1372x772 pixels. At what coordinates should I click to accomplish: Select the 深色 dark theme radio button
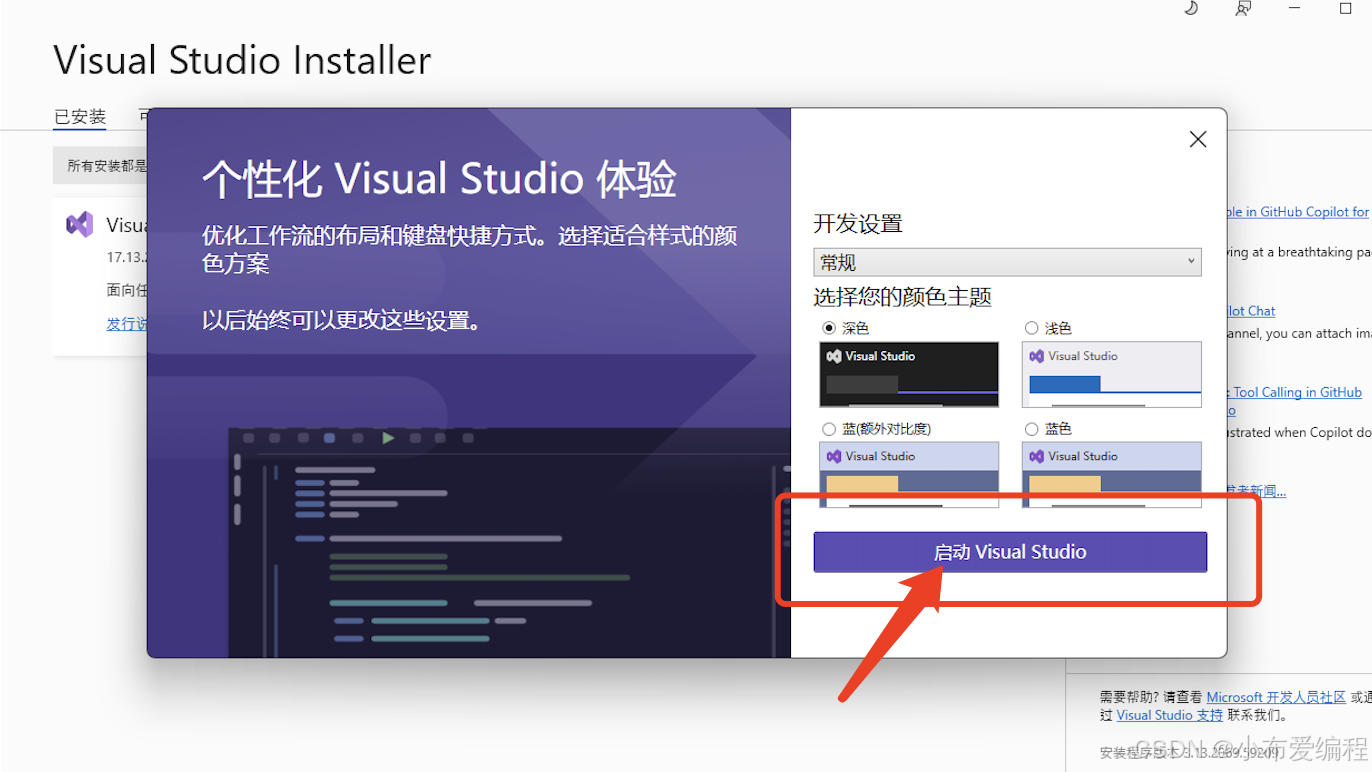coord(829,328)
